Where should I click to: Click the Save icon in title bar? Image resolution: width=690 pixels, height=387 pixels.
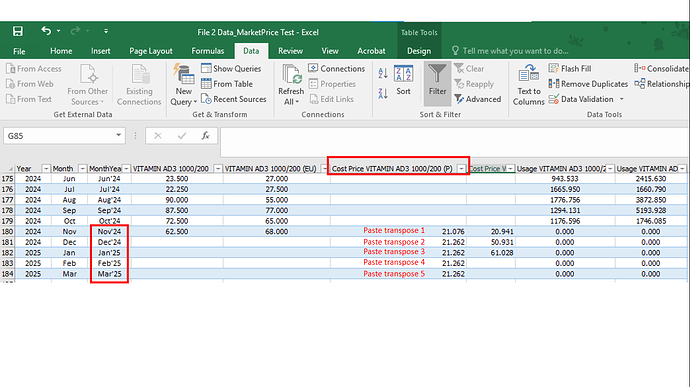click(18, 31)
